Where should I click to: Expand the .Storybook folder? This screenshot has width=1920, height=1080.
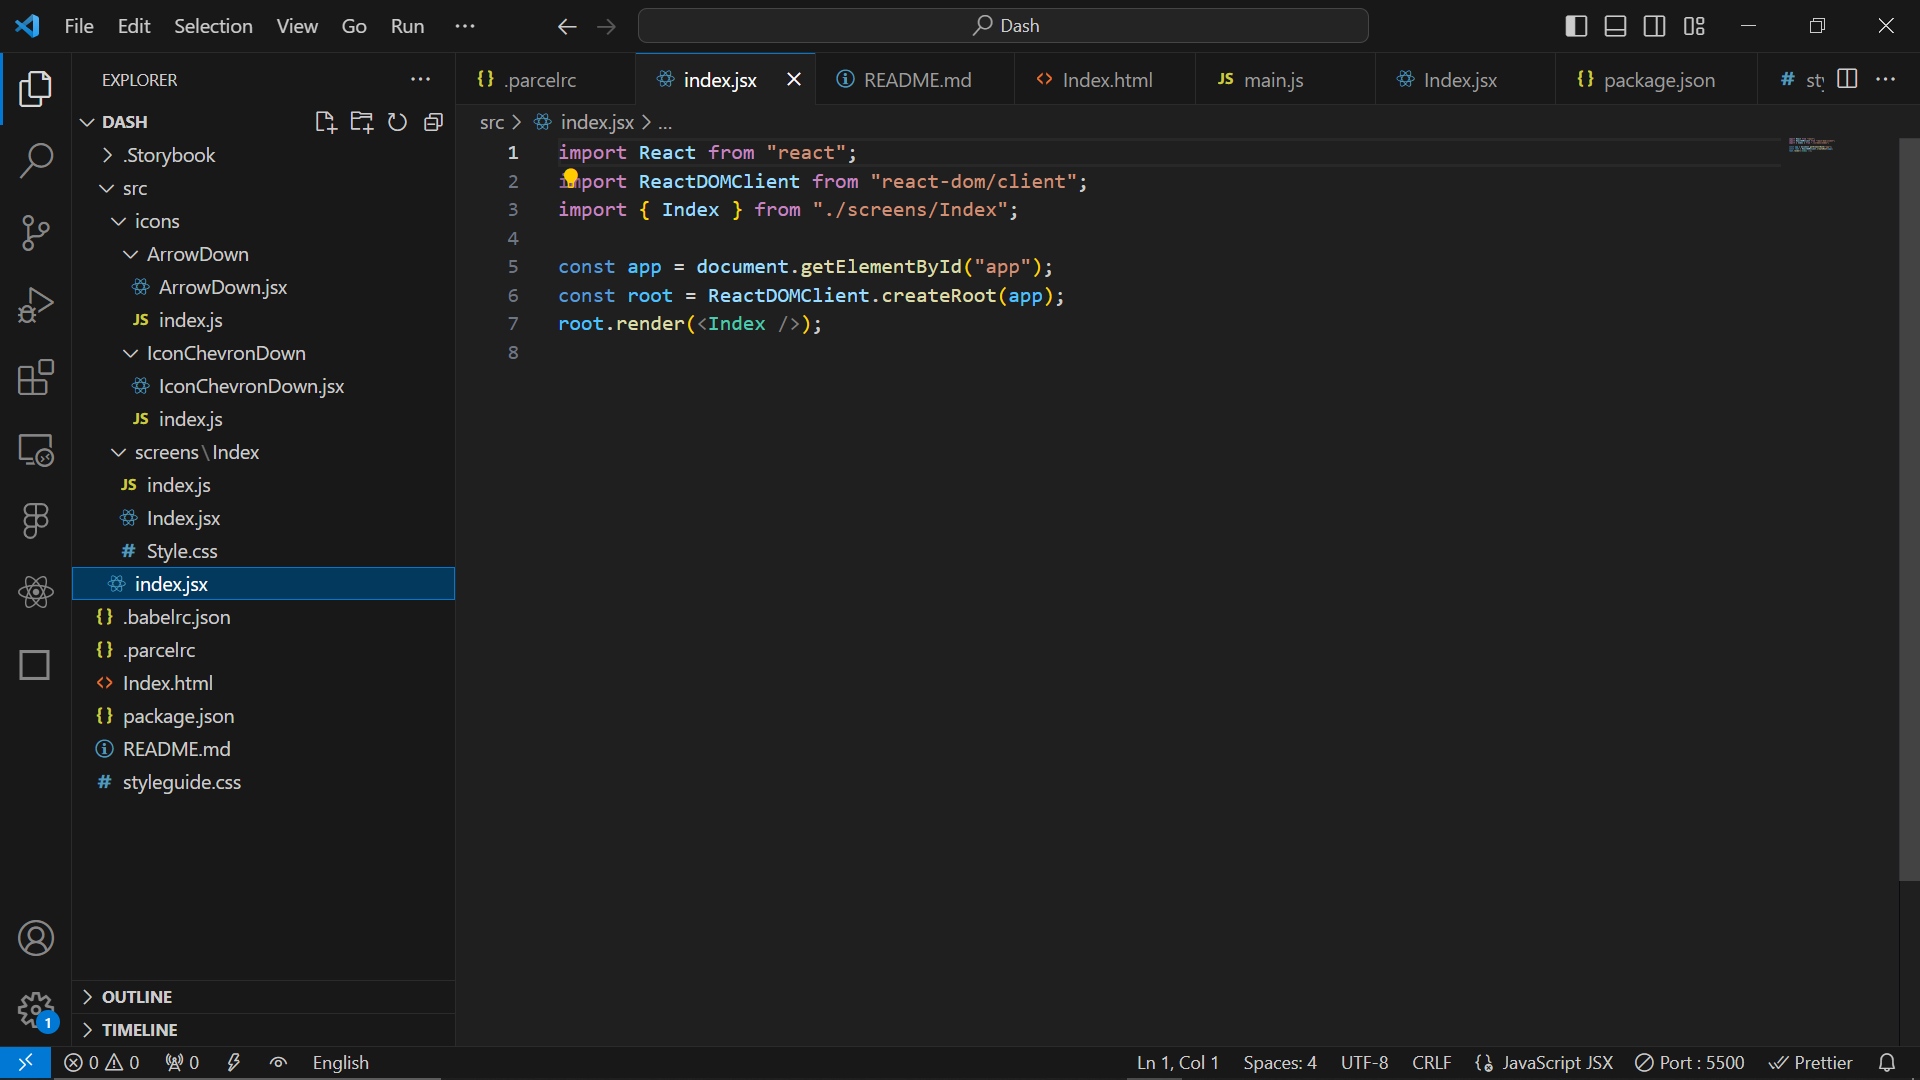(x=170, y=155)
